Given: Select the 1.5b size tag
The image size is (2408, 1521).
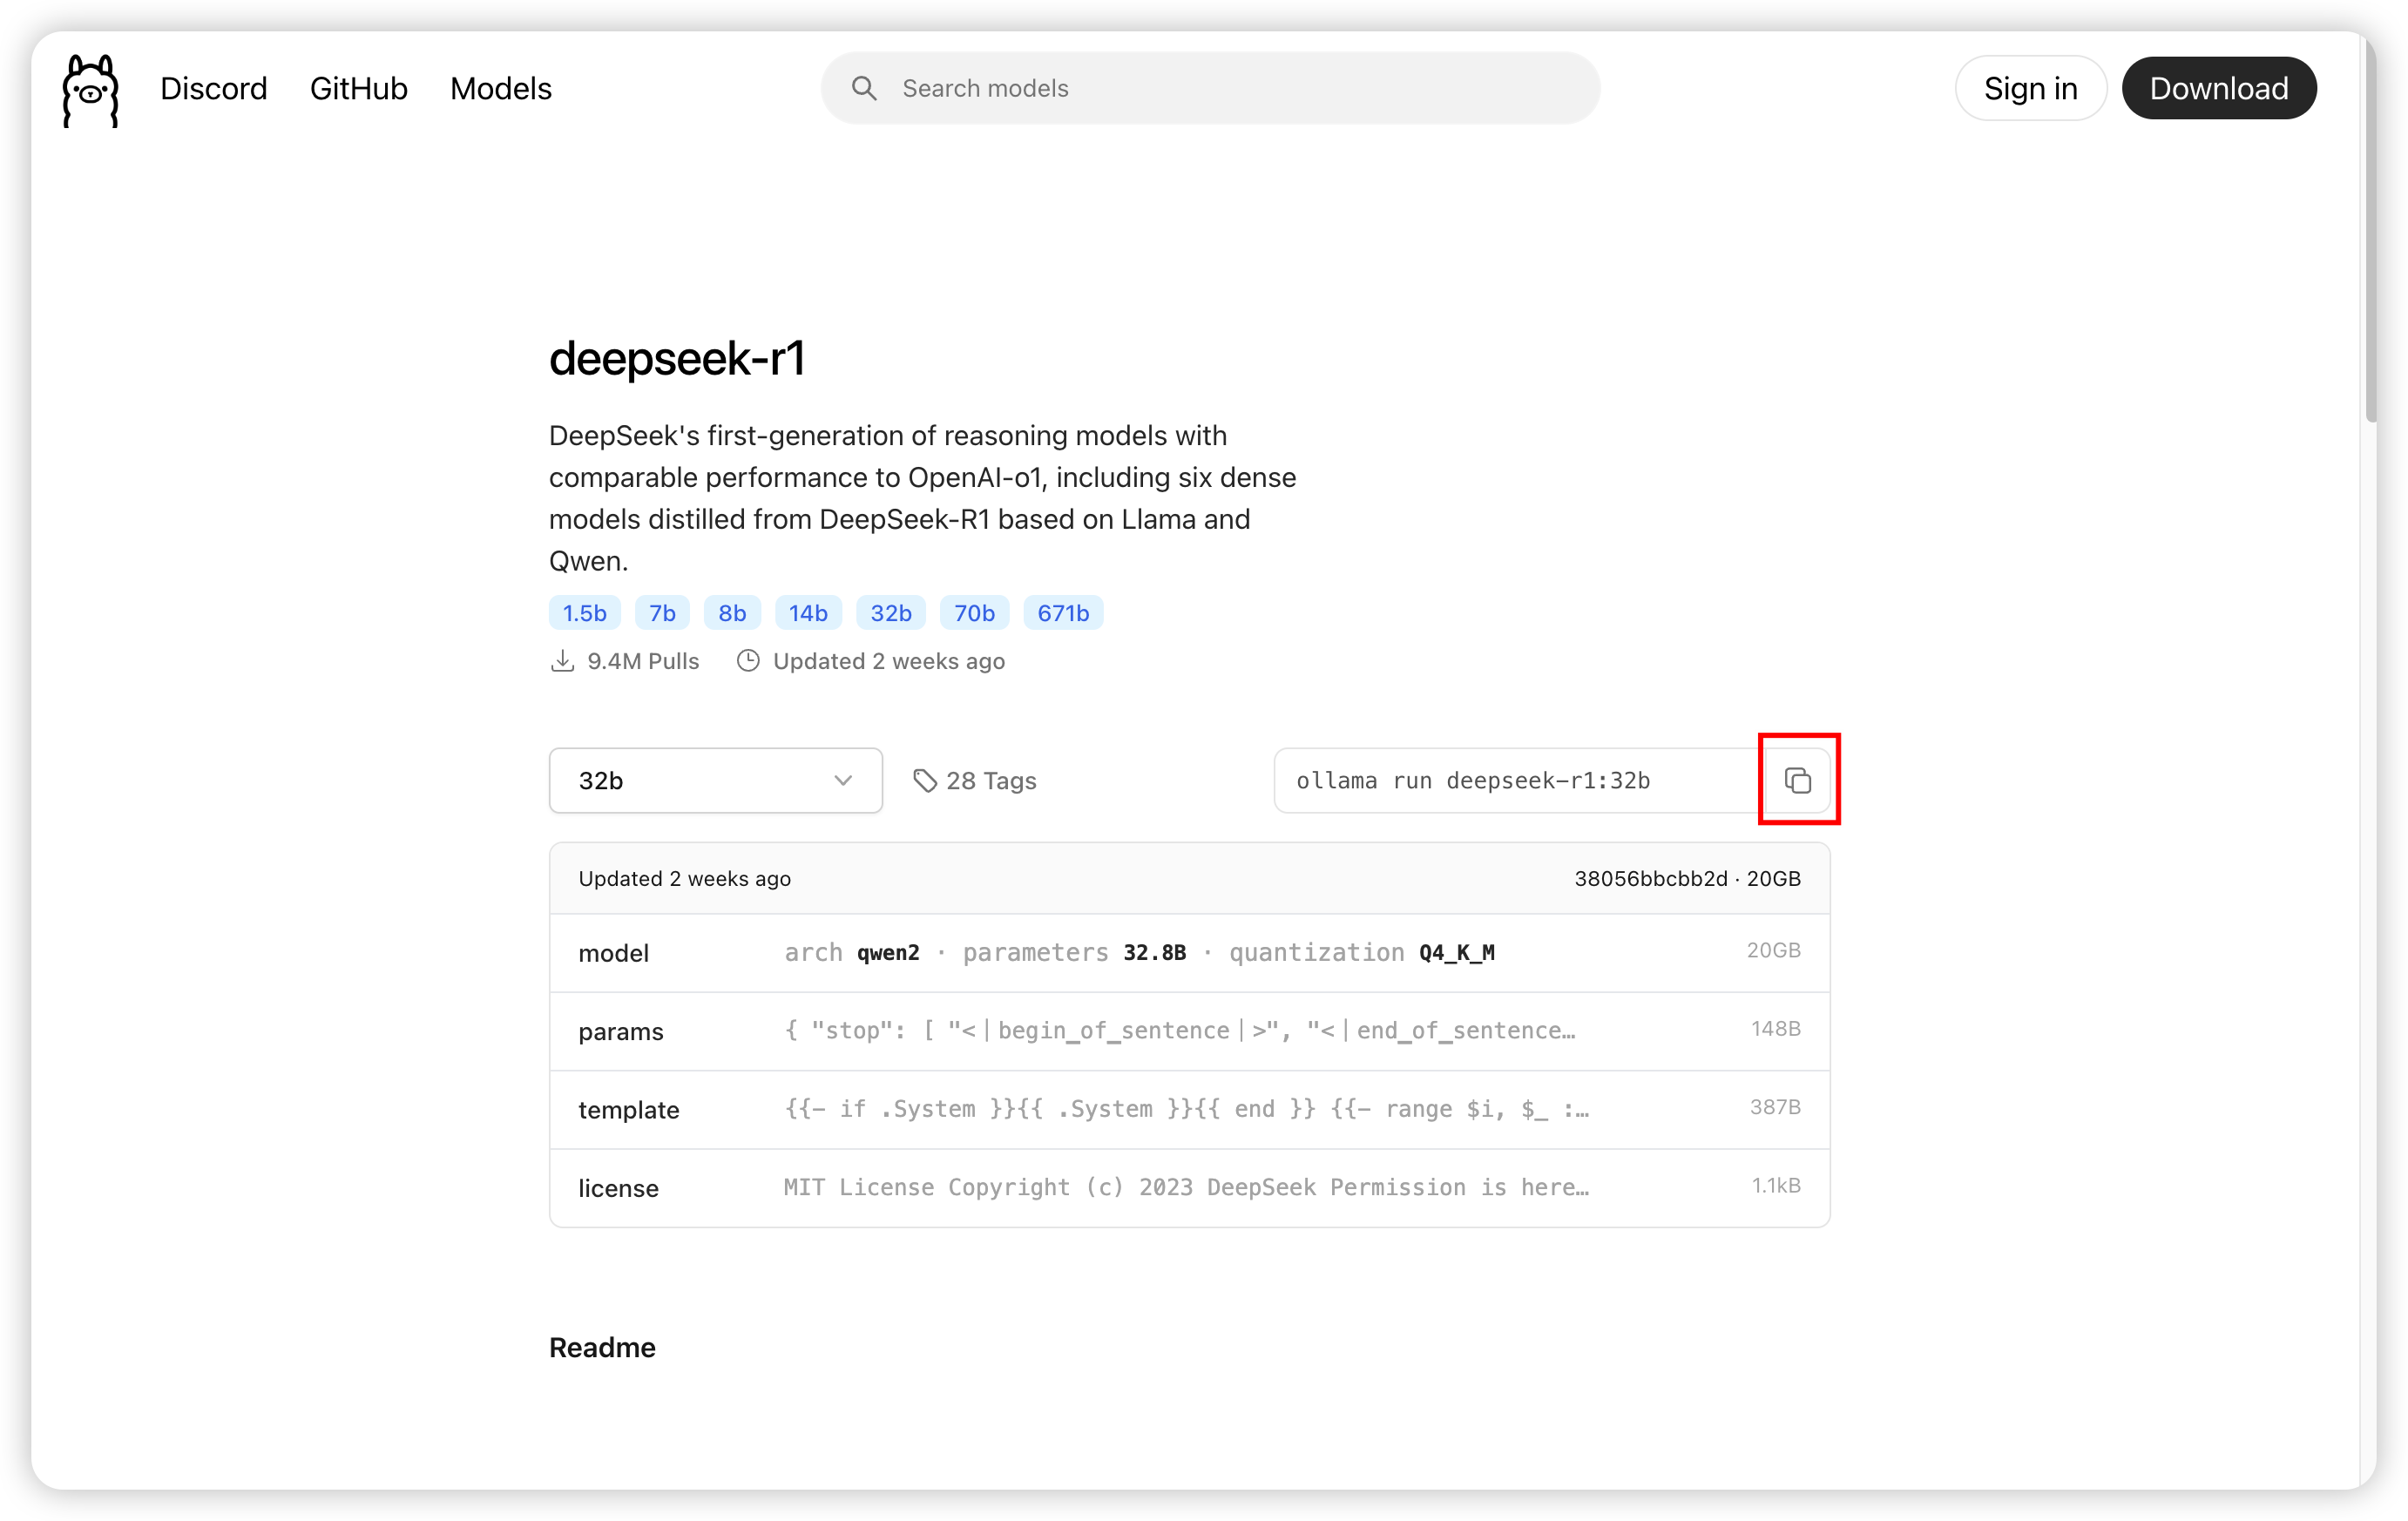Looking at the screenshot, I should point(585,613).
